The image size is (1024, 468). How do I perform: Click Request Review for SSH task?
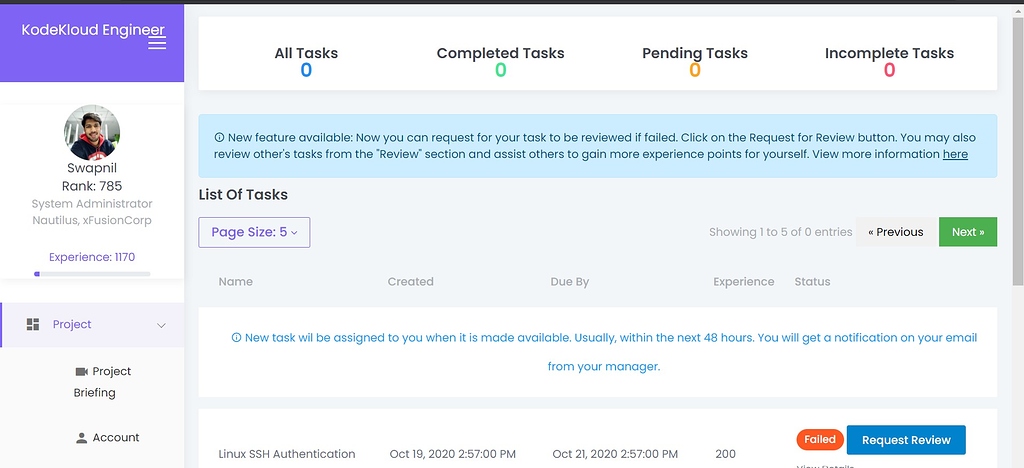[905, 440]
